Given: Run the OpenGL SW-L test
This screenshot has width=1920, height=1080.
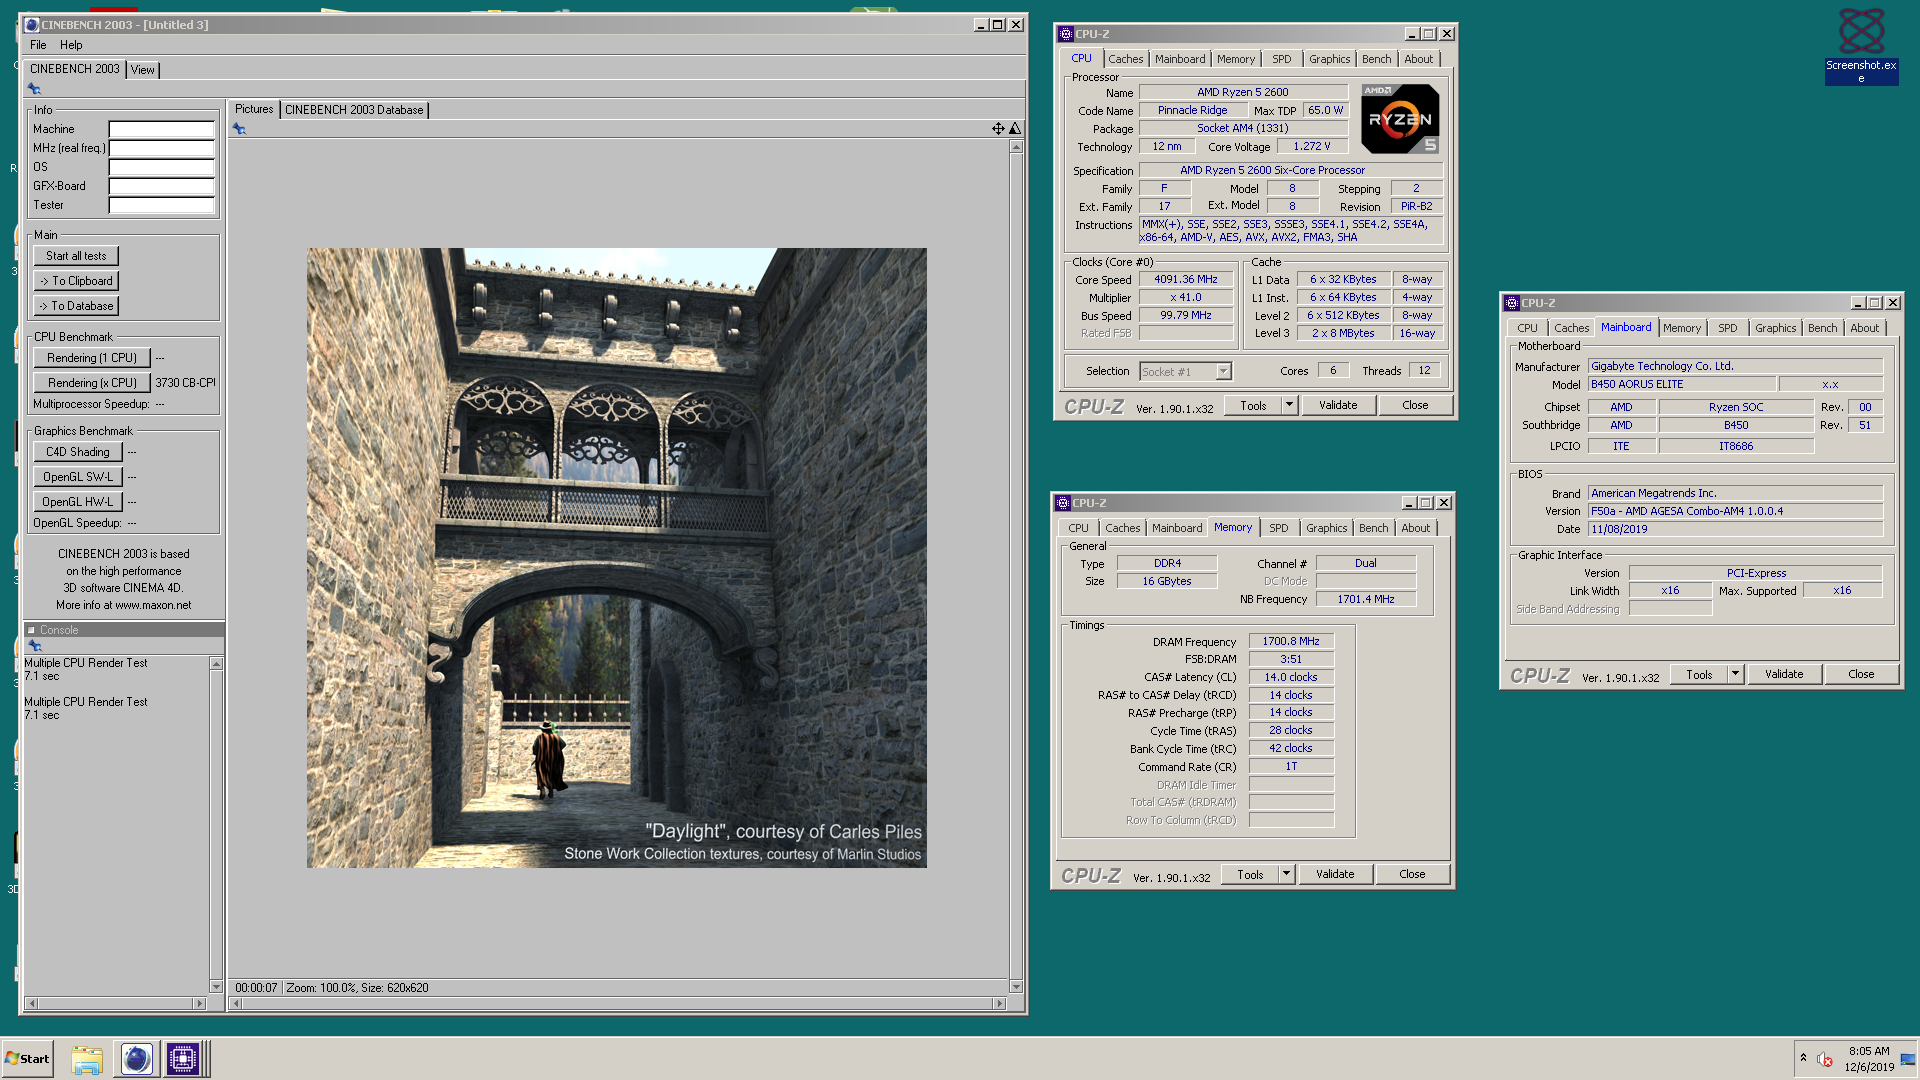Looking at the screenshot, I should click(x=78, y=477).
